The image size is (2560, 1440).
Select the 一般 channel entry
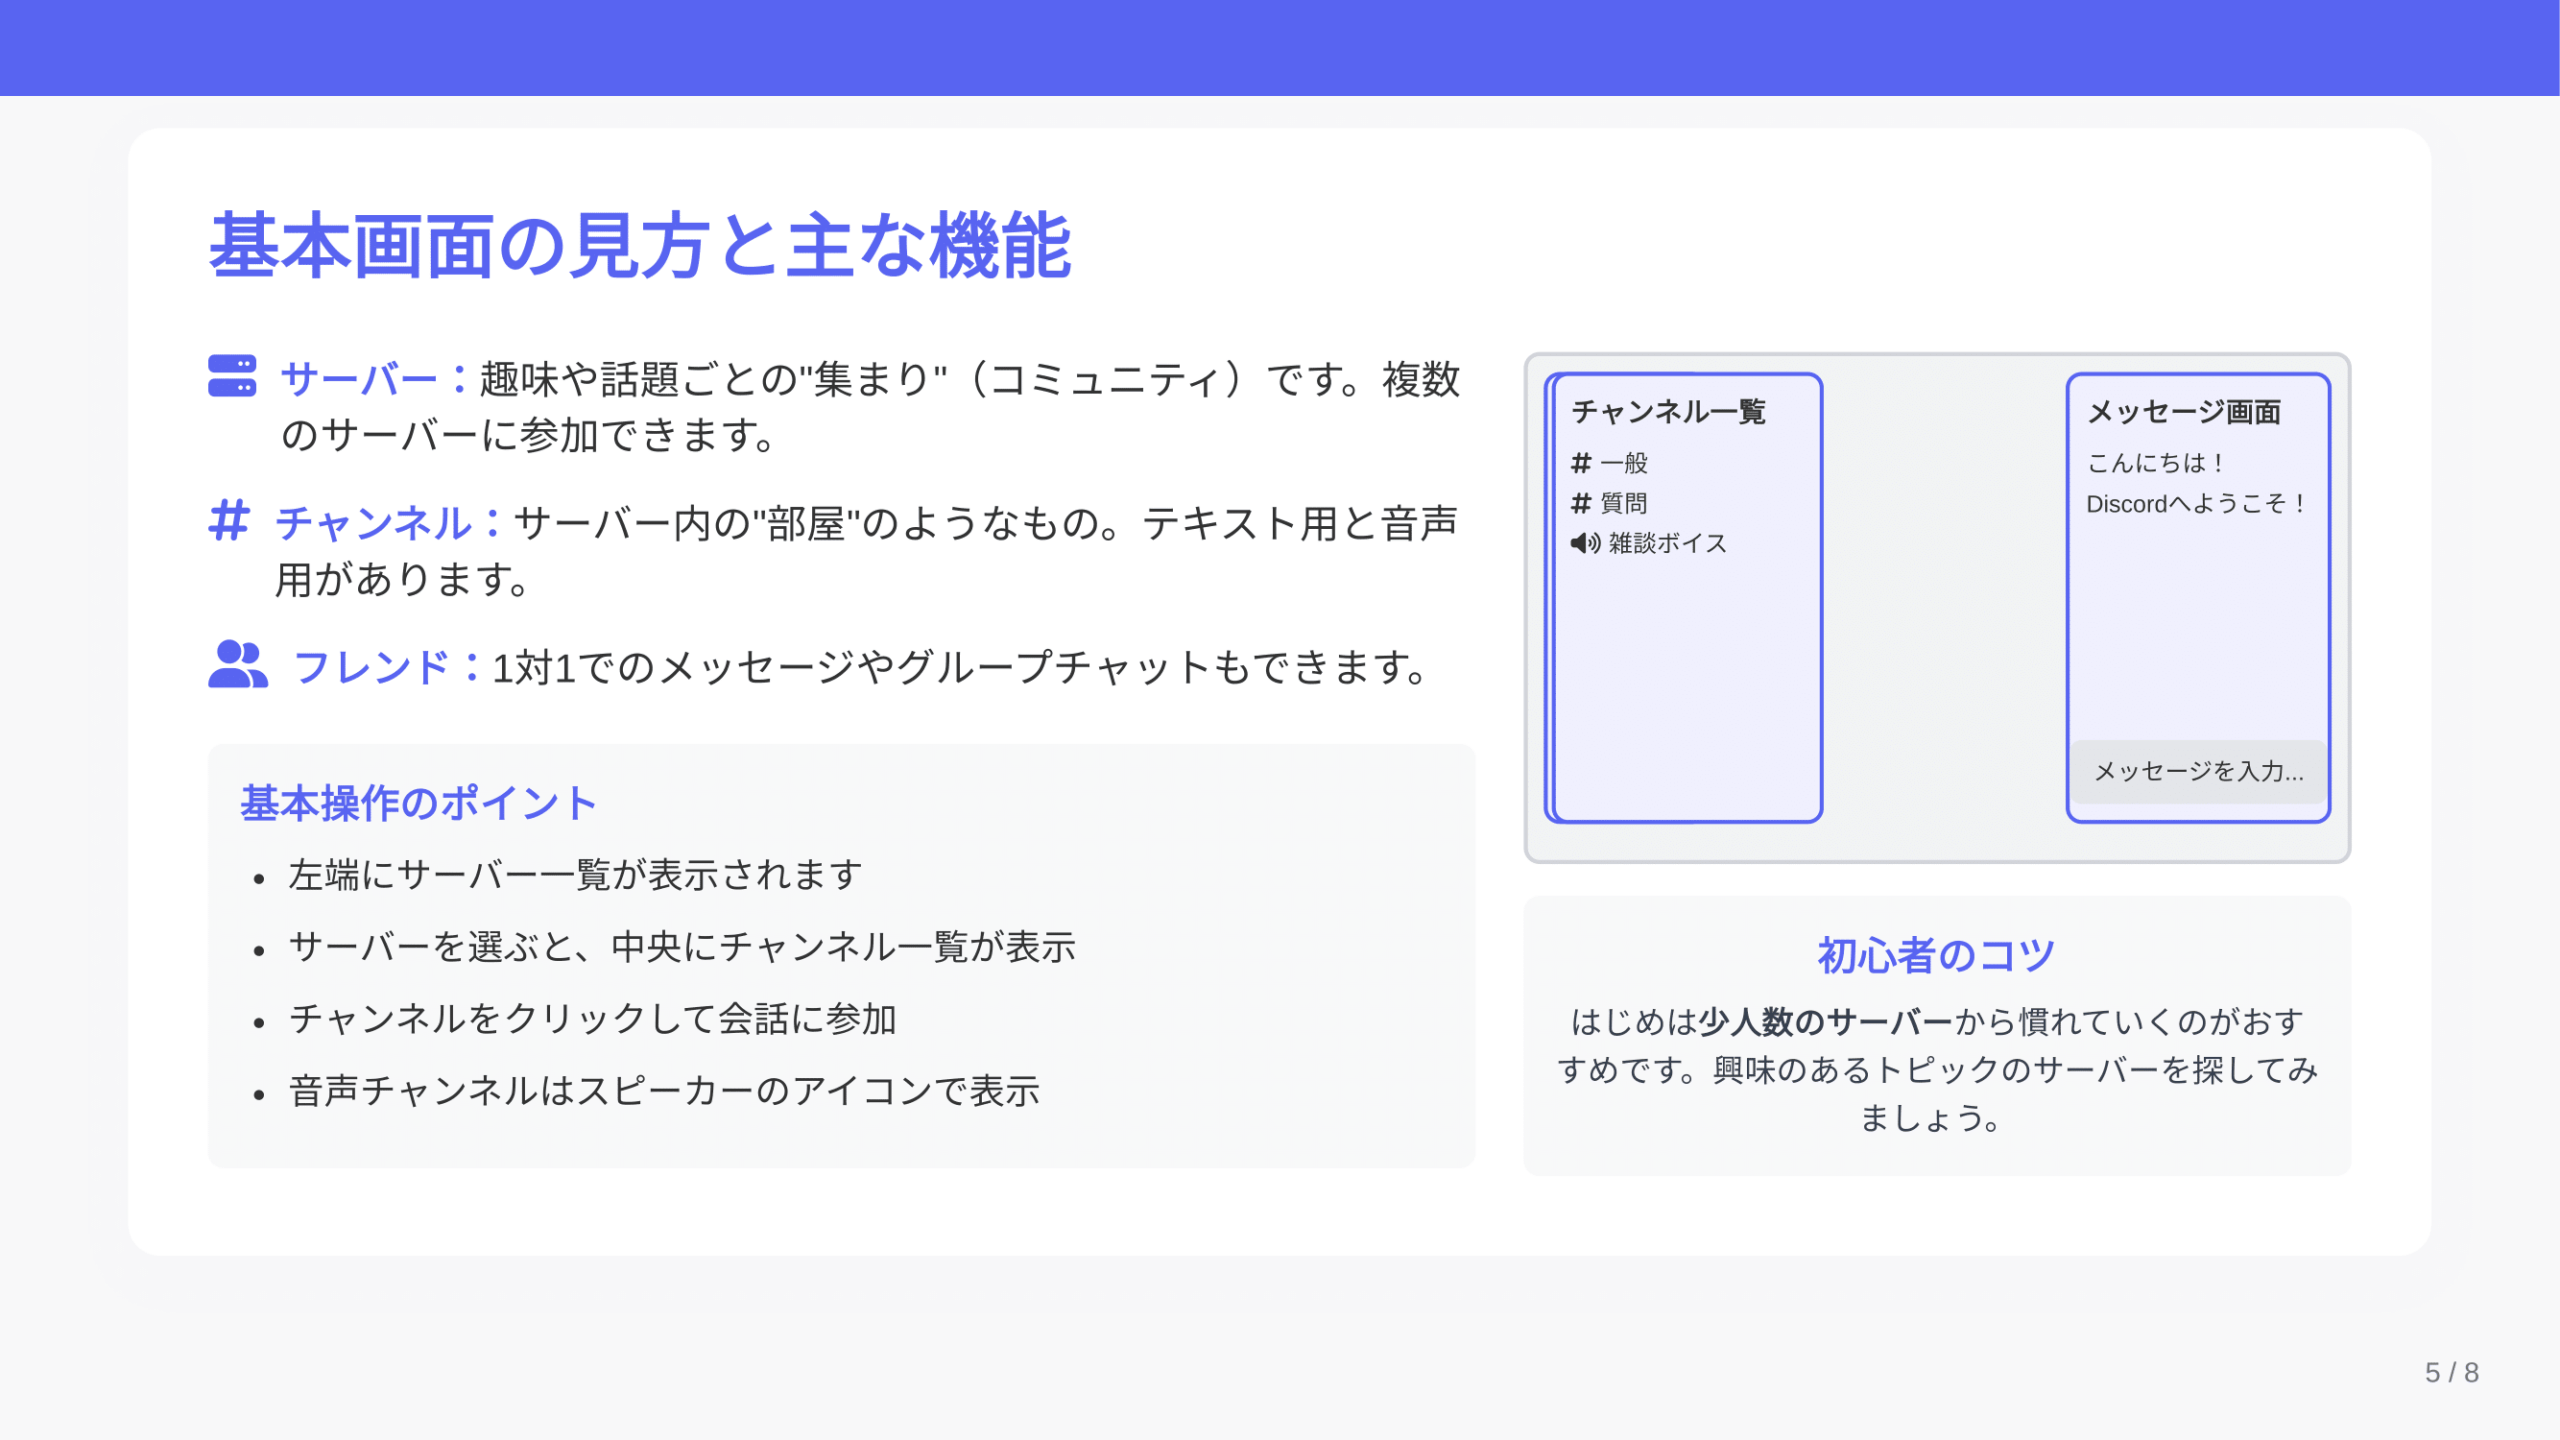pyautogui.click(x=1623, y=463)
